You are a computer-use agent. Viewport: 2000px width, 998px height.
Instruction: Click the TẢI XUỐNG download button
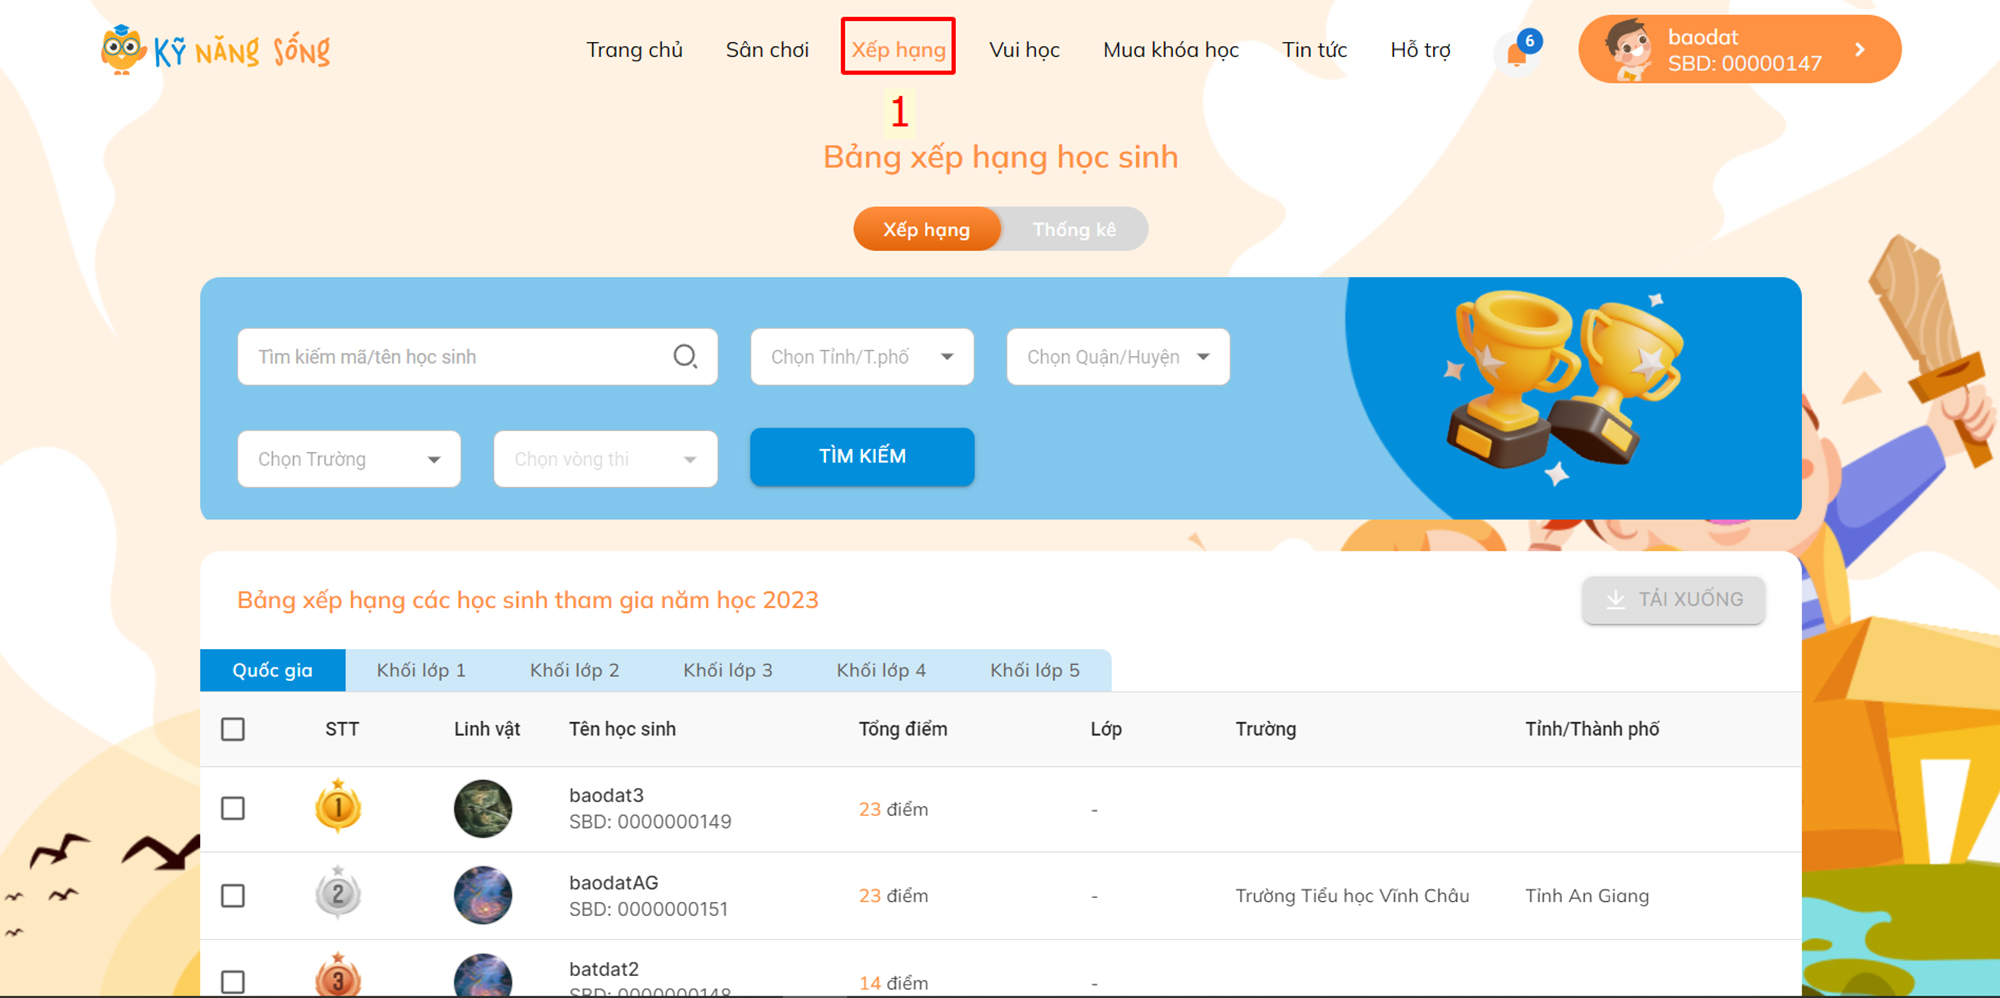coord(1673,600)
